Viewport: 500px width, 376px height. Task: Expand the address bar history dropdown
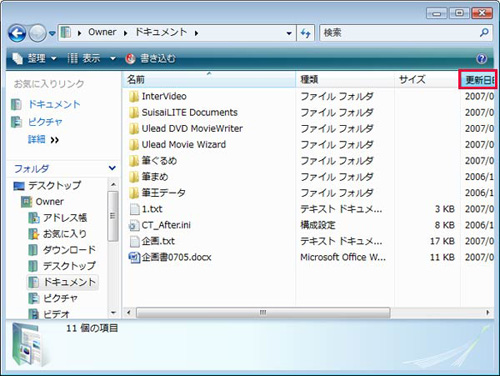coord(289,33)
